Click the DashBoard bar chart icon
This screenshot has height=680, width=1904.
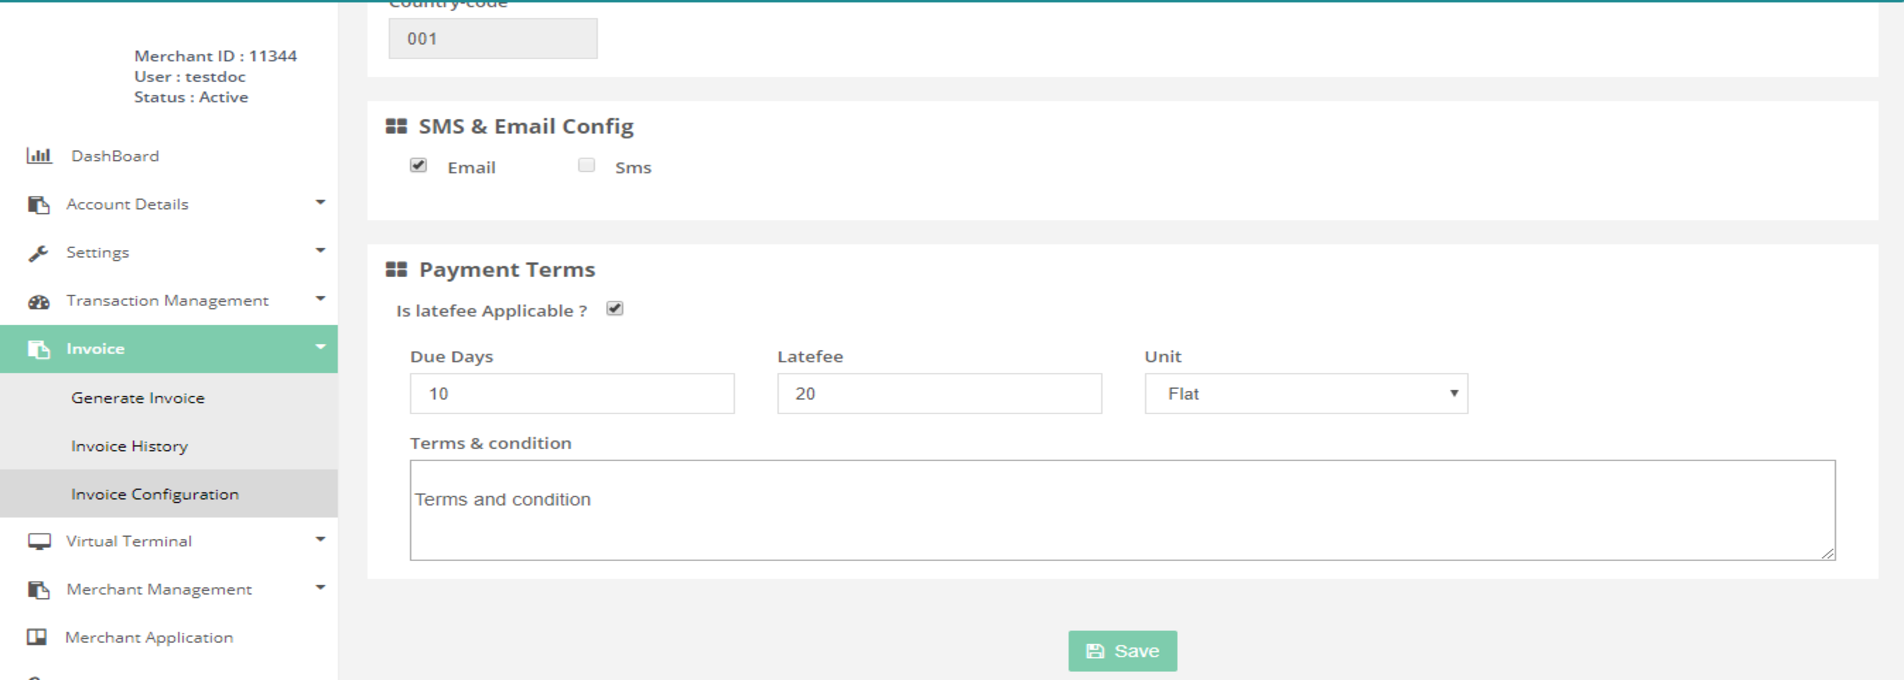pyautogui.click(x=39, y=156)
